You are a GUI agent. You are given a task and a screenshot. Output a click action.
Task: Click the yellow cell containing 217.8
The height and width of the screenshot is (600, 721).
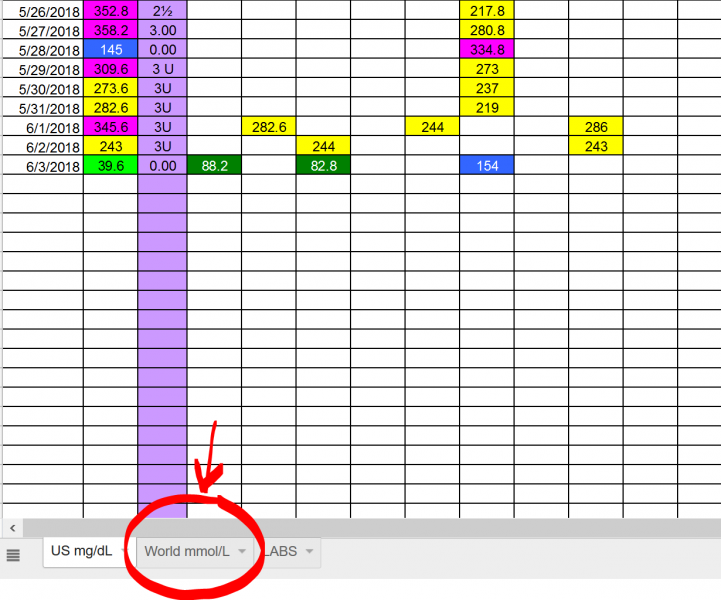pyautogui.click(x=486, y=11)
